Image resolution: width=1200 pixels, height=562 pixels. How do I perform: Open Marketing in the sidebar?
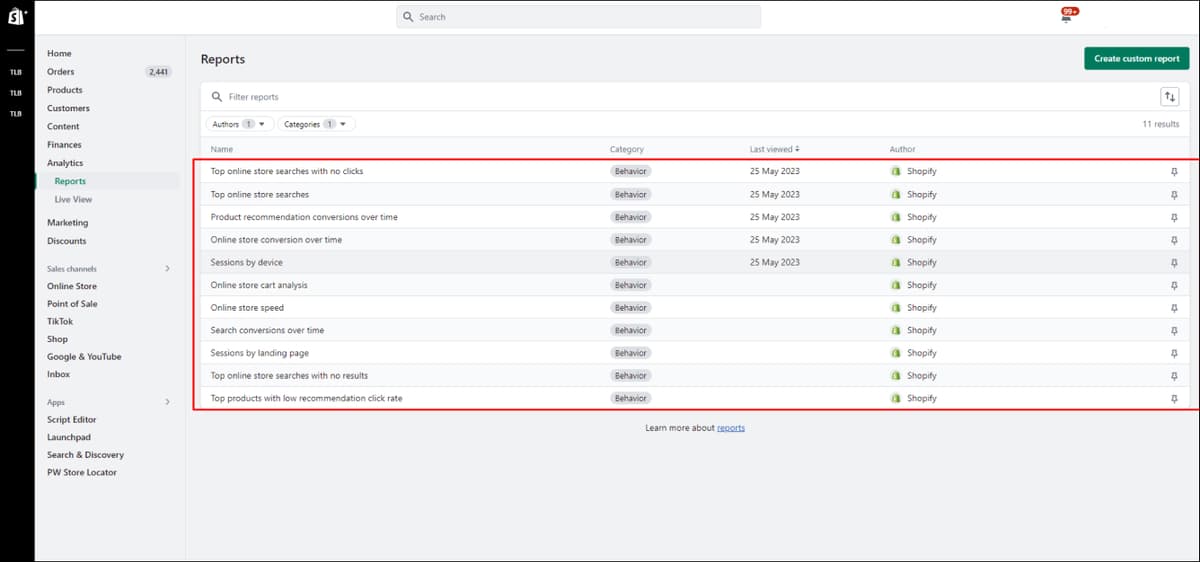coord(67,223)
